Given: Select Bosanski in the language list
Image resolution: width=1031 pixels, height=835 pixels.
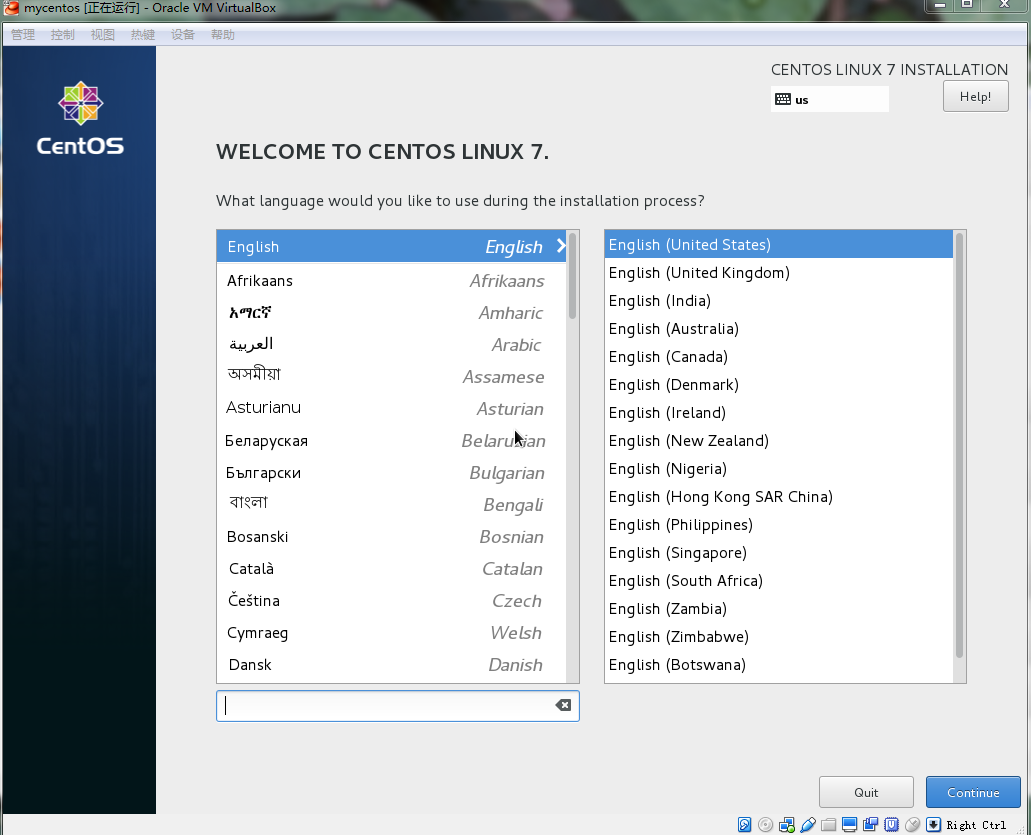Looking at the screenshot, I should point(391,537).
